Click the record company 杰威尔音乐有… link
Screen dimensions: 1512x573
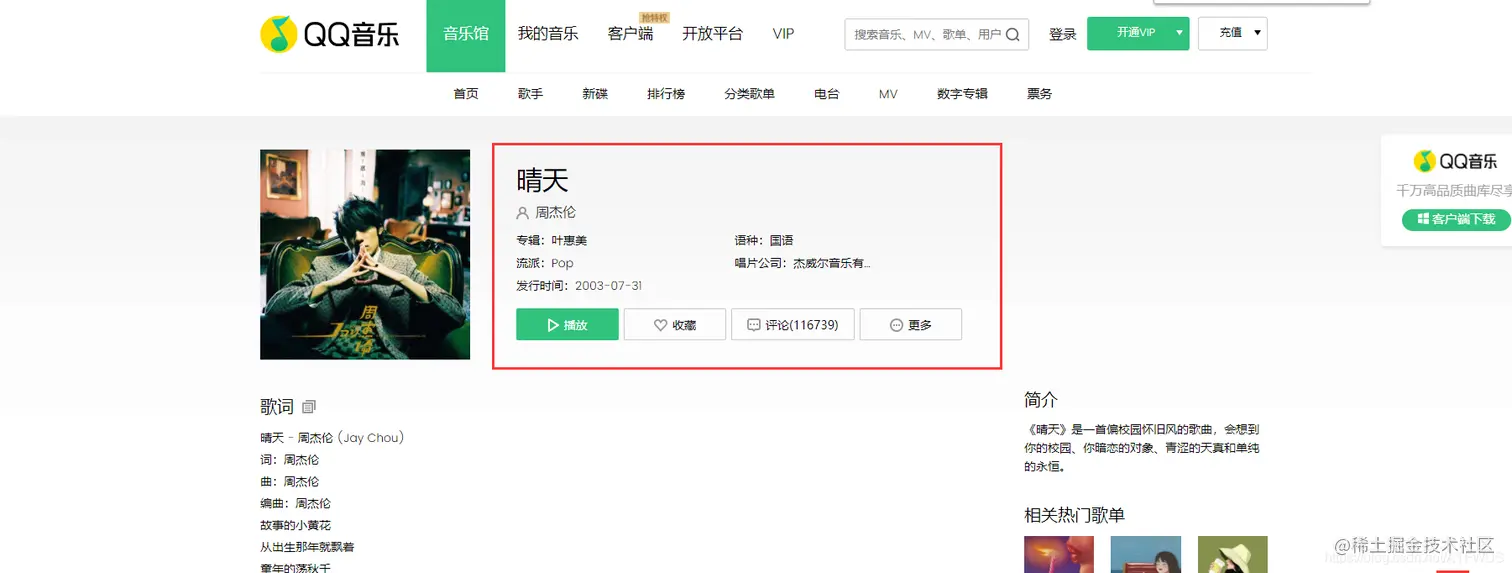pyautogui.click(x=831, y=264)
